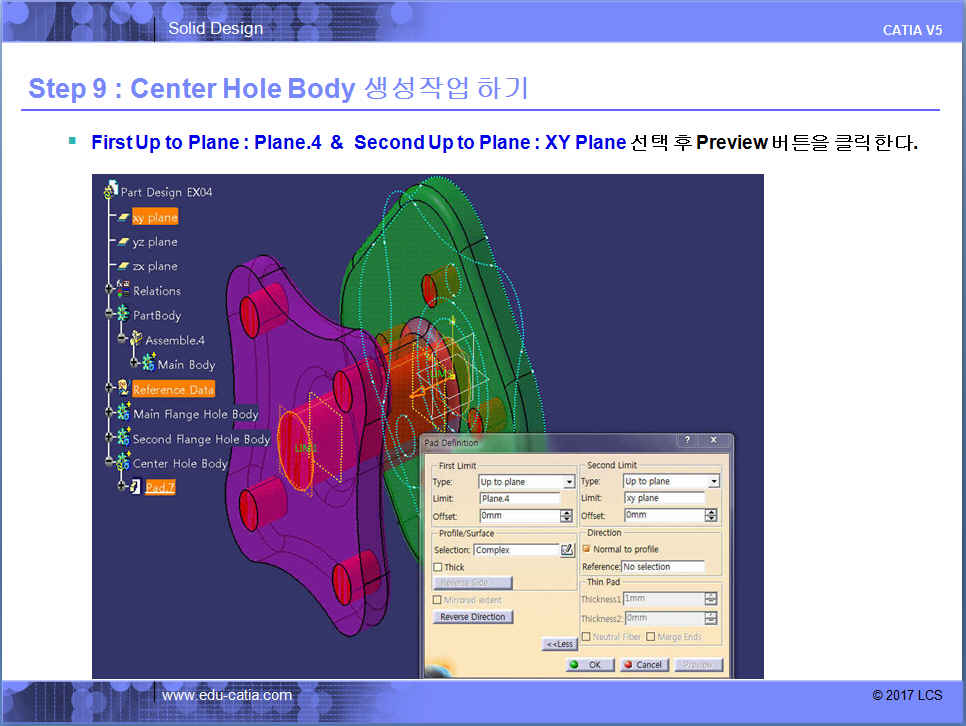Select the Reference Data icon

(123, 389)
